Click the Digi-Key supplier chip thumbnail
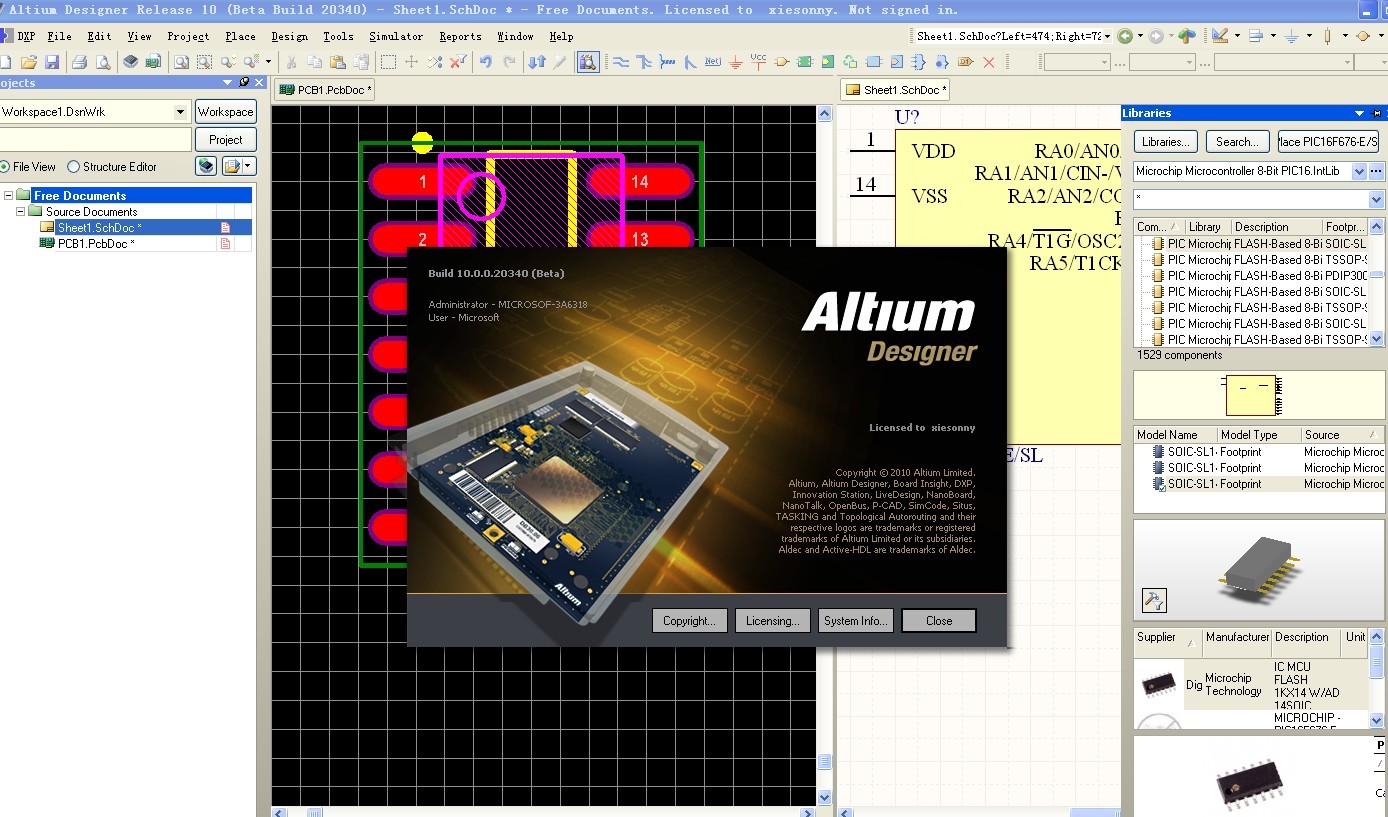The height and width of the screenshot is (817, 1388). click(1159, 685)
